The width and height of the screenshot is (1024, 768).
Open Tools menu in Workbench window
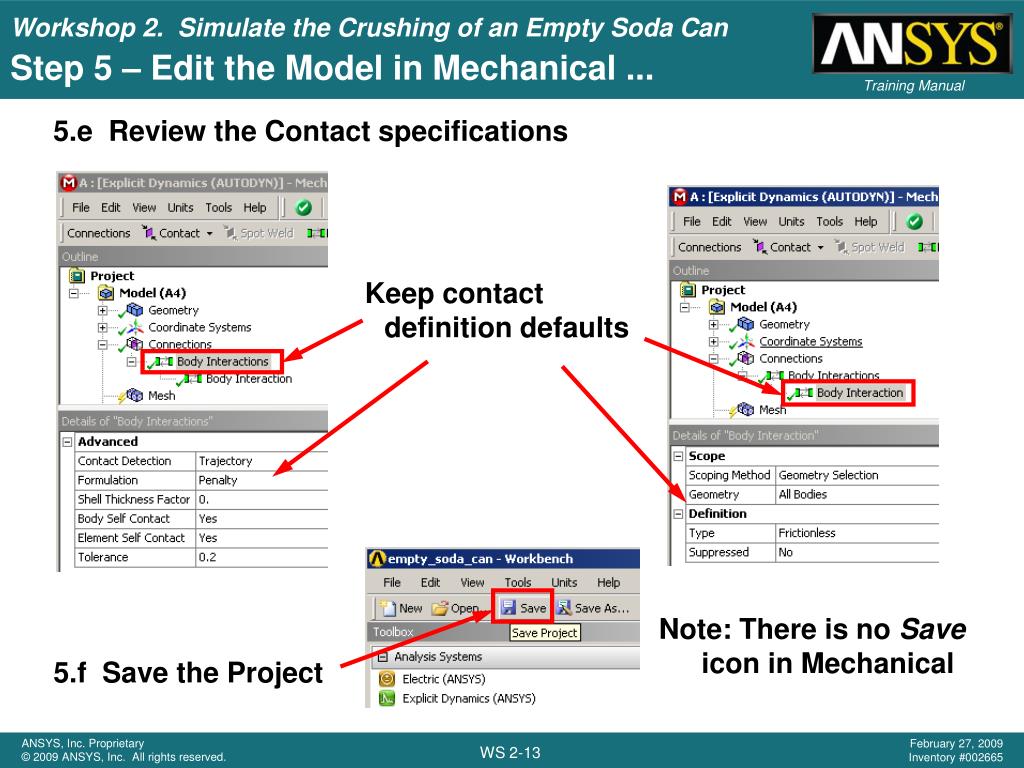[x=517, y=583]
